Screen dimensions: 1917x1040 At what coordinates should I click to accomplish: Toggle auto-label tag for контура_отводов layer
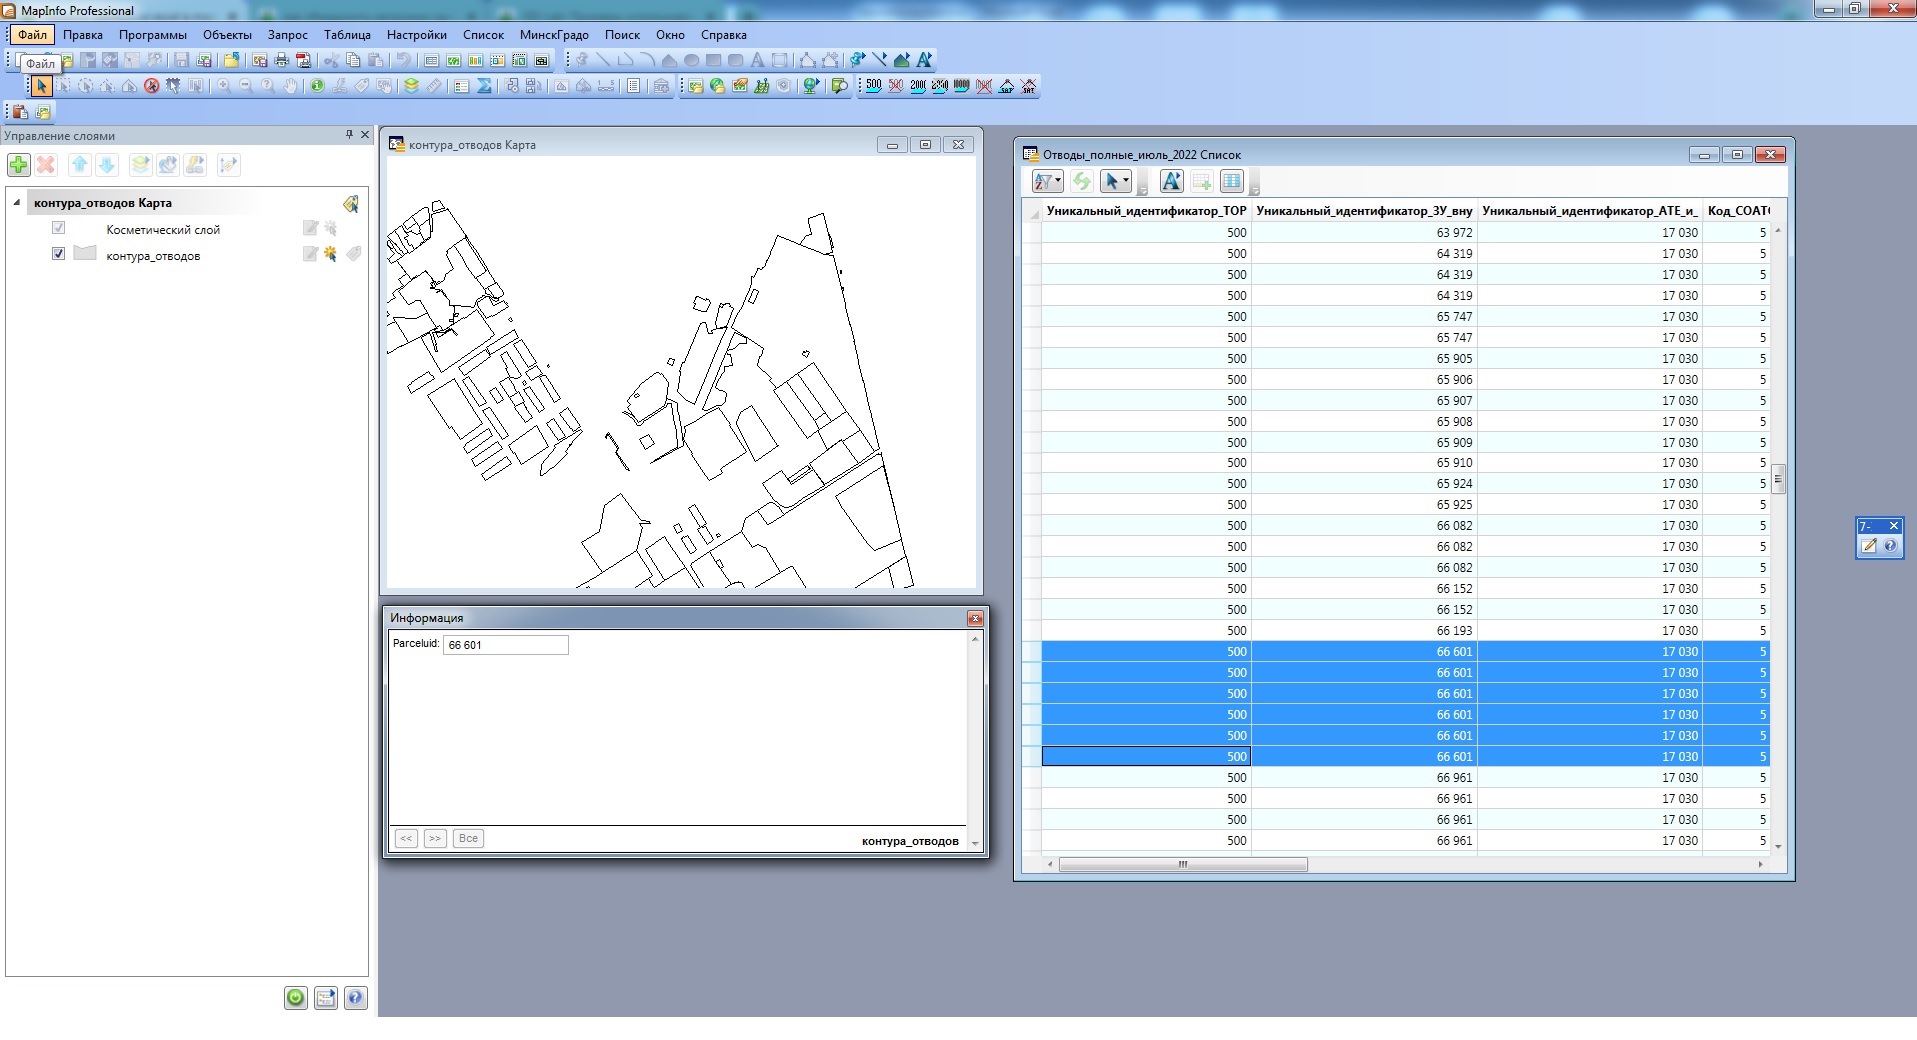353,255
